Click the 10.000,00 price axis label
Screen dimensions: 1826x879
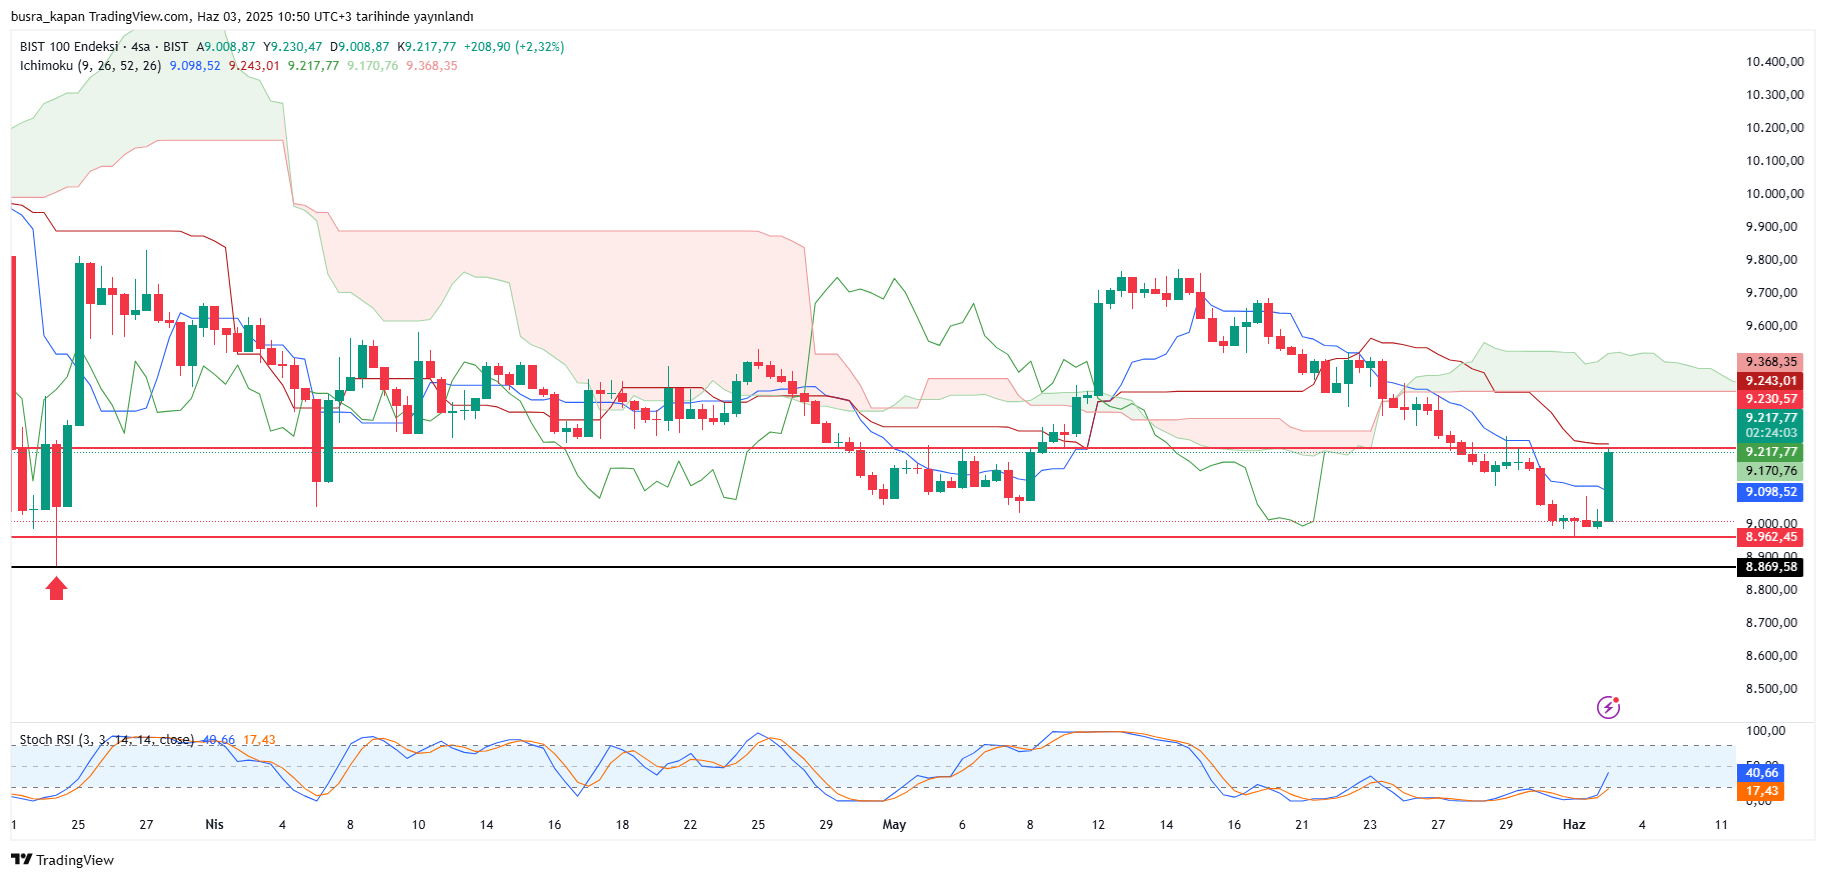(1775, 194)
